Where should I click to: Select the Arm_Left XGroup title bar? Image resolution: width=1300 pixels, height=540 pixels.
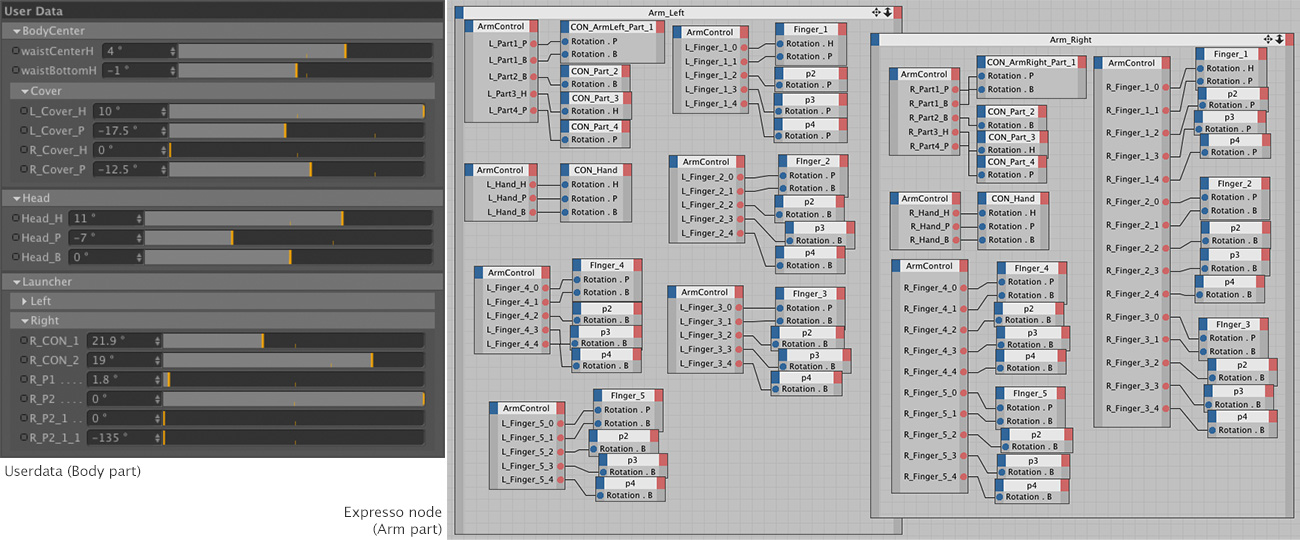(670, 12)
